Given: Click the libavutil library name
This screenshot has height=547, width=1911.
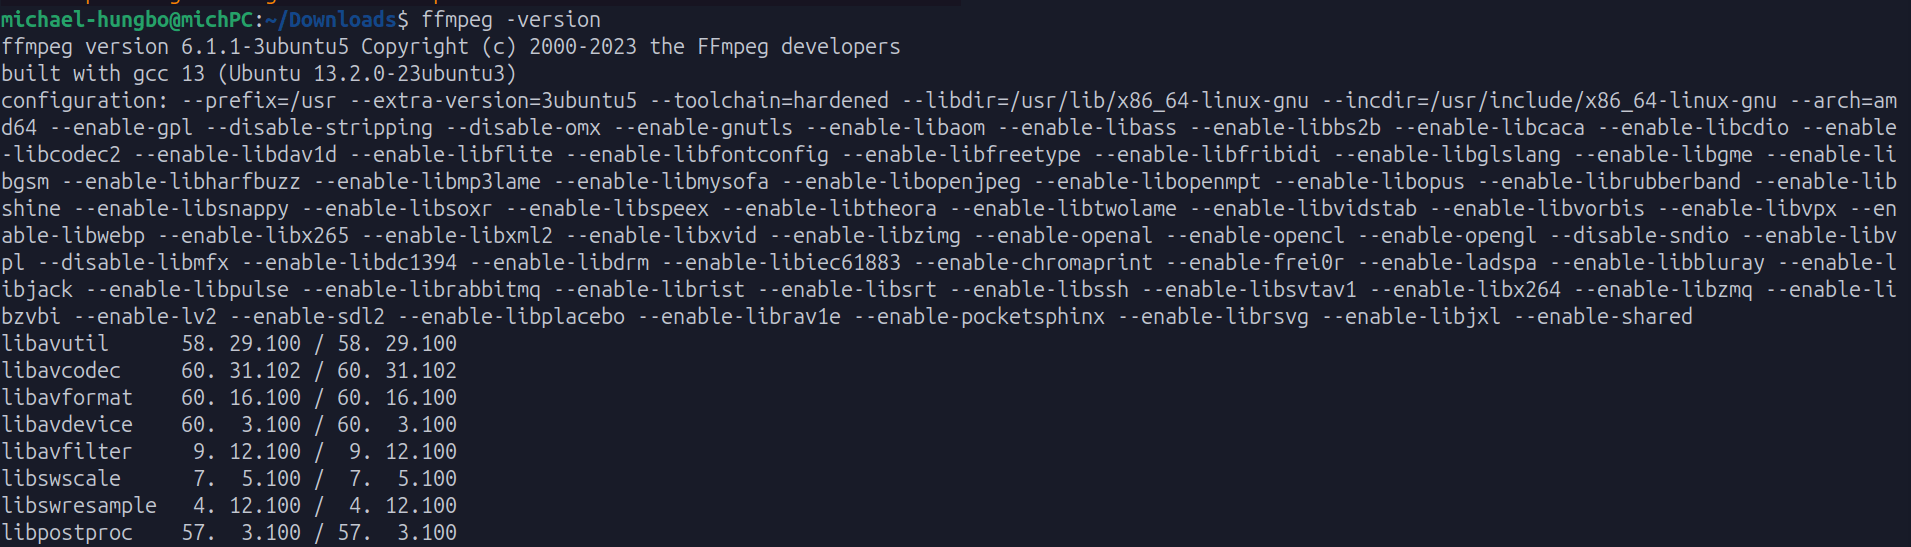Looking at the screenshot, I should click(x=55, y=344).
